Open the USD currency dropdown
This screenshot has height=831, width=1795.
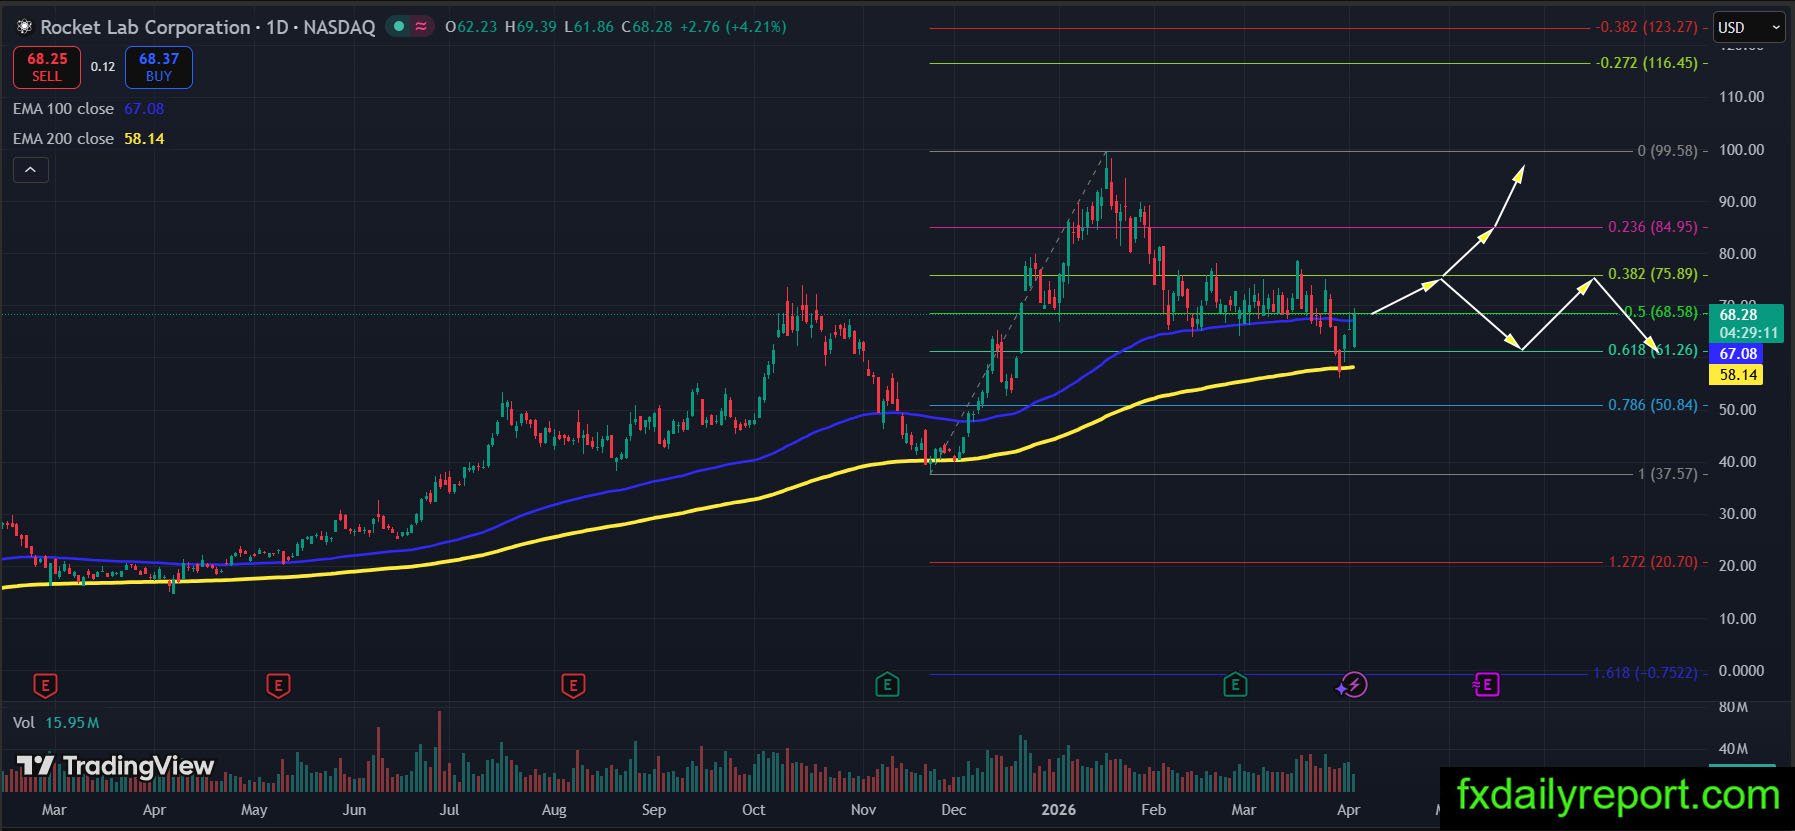tap(1749, 28)
